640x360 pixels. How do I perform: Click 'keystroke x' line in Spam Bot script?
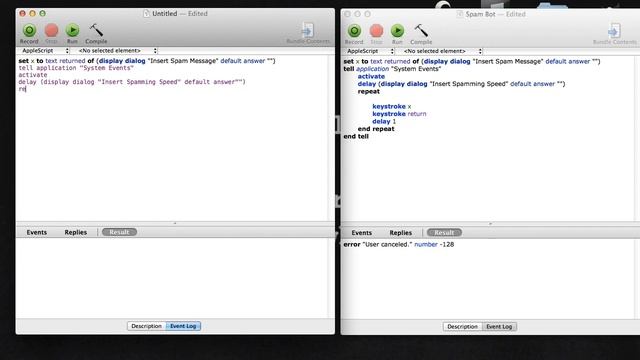click(392, 107)
